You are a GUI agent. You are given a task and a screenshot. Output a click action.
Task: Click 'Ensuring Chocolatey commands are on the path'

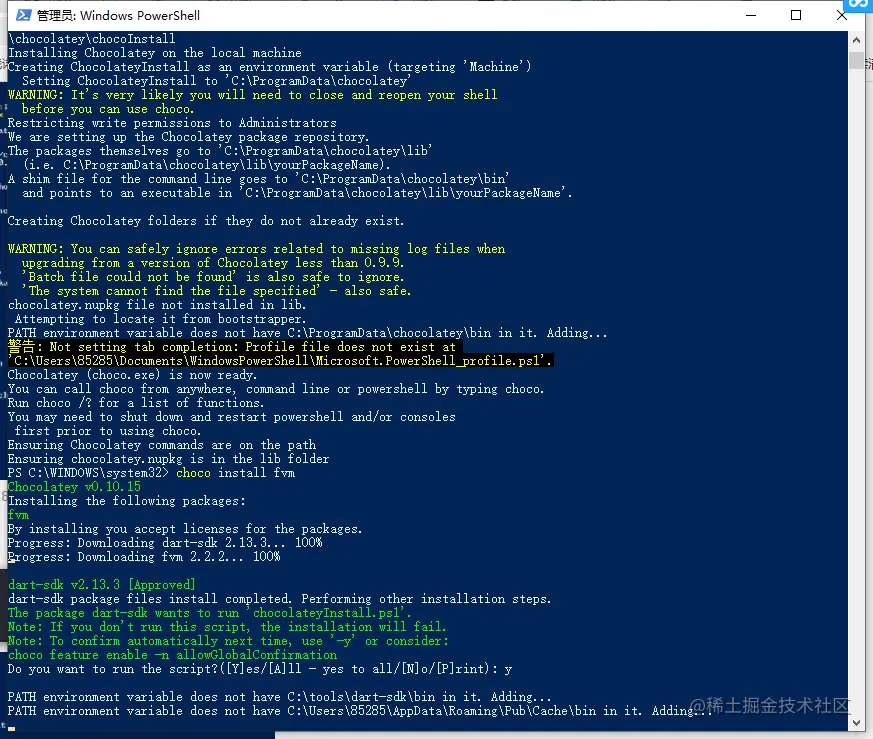(161, 445)
